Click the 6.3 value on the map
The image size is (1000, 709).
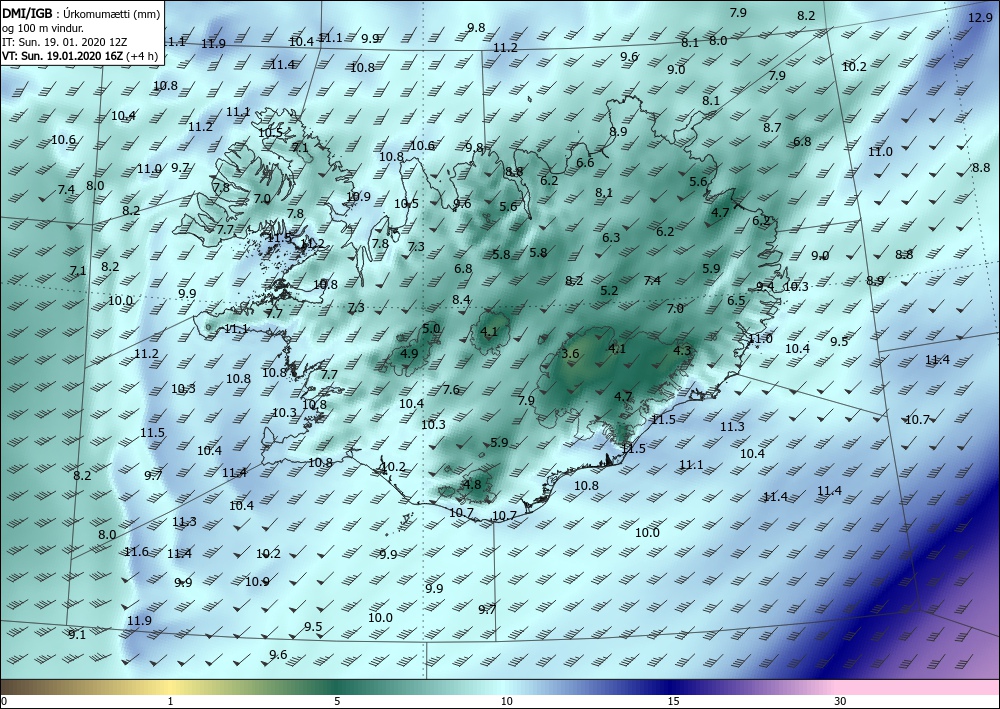[611, 237]
